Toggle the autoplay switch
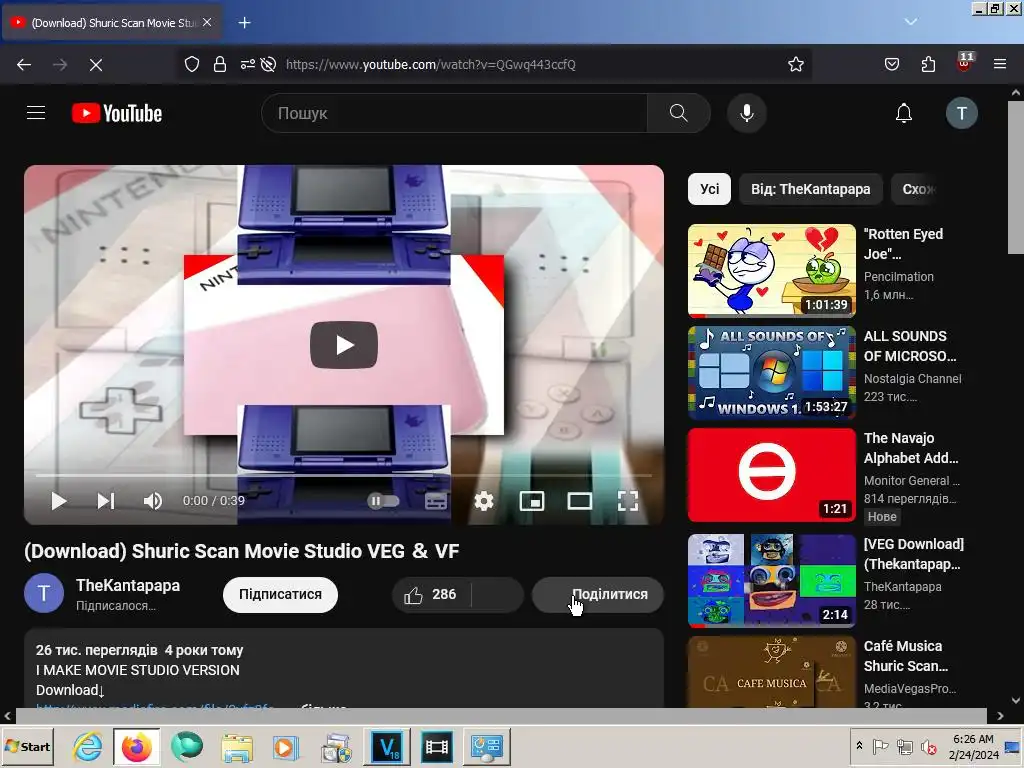This screenshot has height=768, width=1024. pos(383,501)
